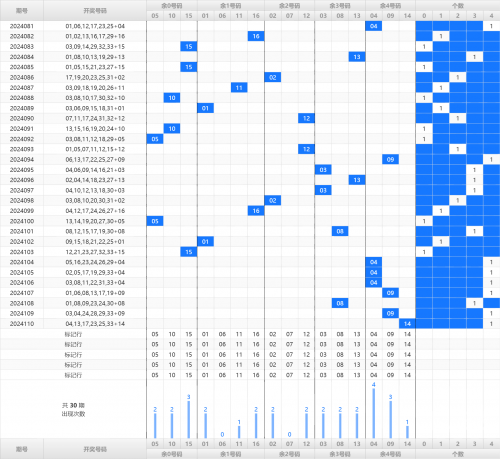Click the blue 14 cell in row 2024110
The image size is (500, 459).
click(407, 324)
